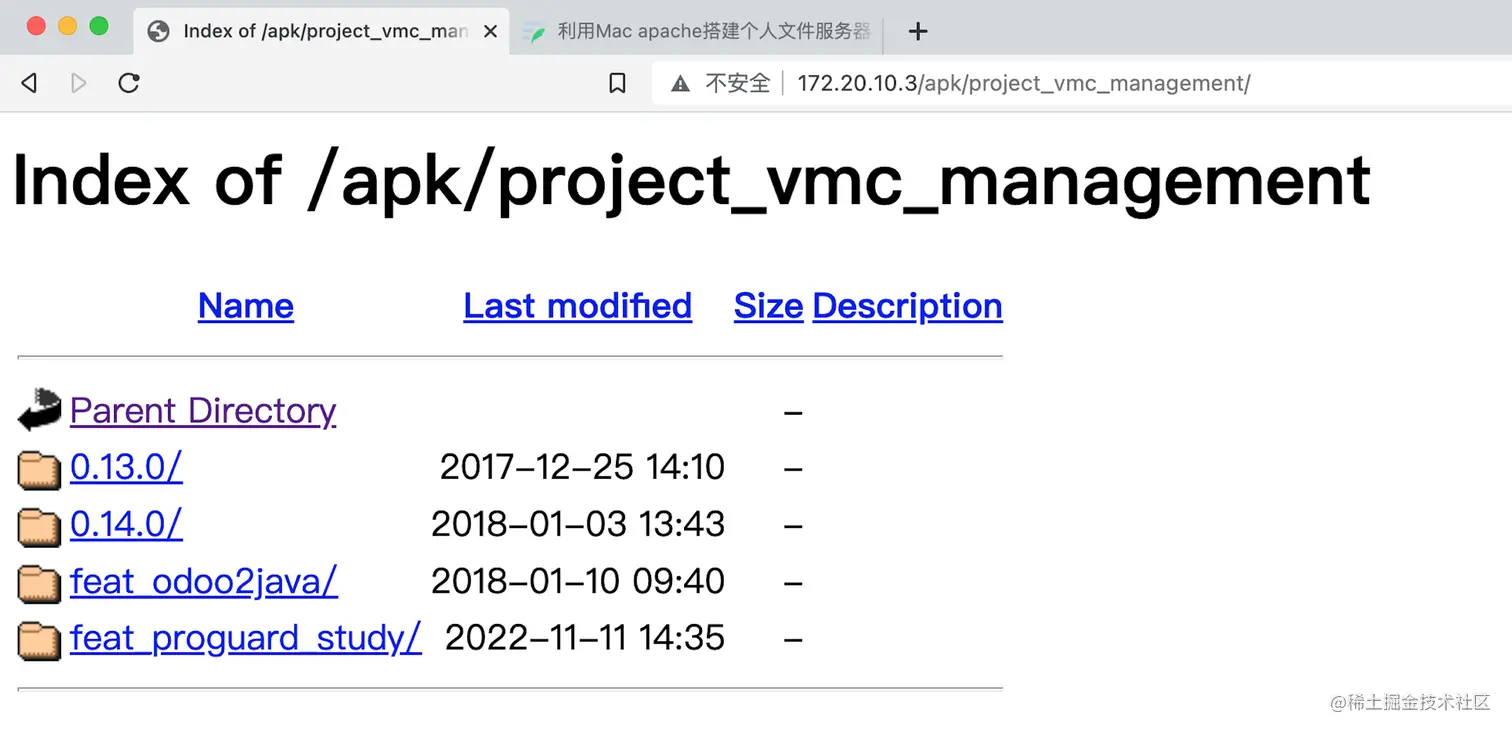Screen dimensions: 1512x734
Task: Open the 0.14.0/ directory link
Action: click(126, 525)
